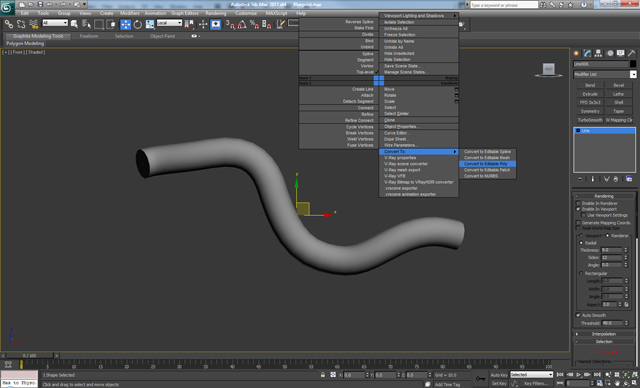Click the Lathe modifier button
The image size is (640, 388).
click(x=619, y=94)
